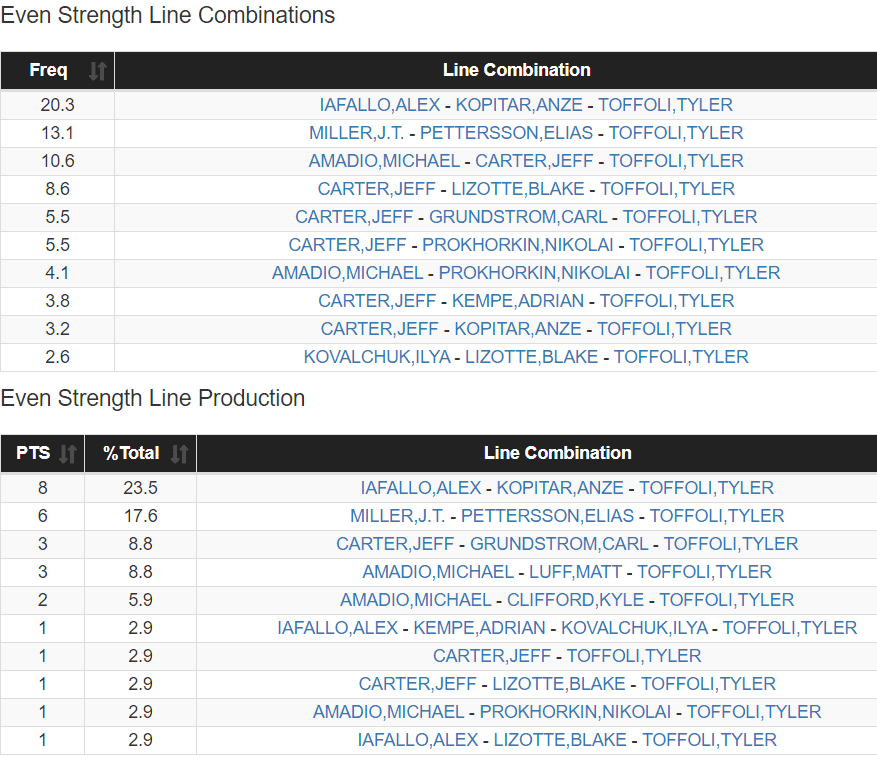This screenshot has height=757, width=877.
Task: Open GRUNDSTROM,CARL link in 5.5 frequency row
Action: pos(518,217)
